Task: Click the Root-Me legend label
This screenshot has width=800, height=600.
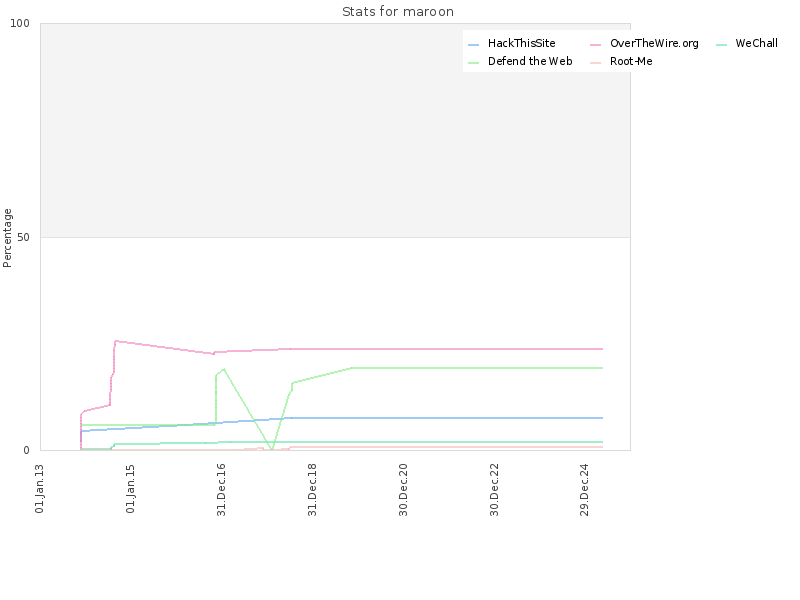Action: coord(631,61)
